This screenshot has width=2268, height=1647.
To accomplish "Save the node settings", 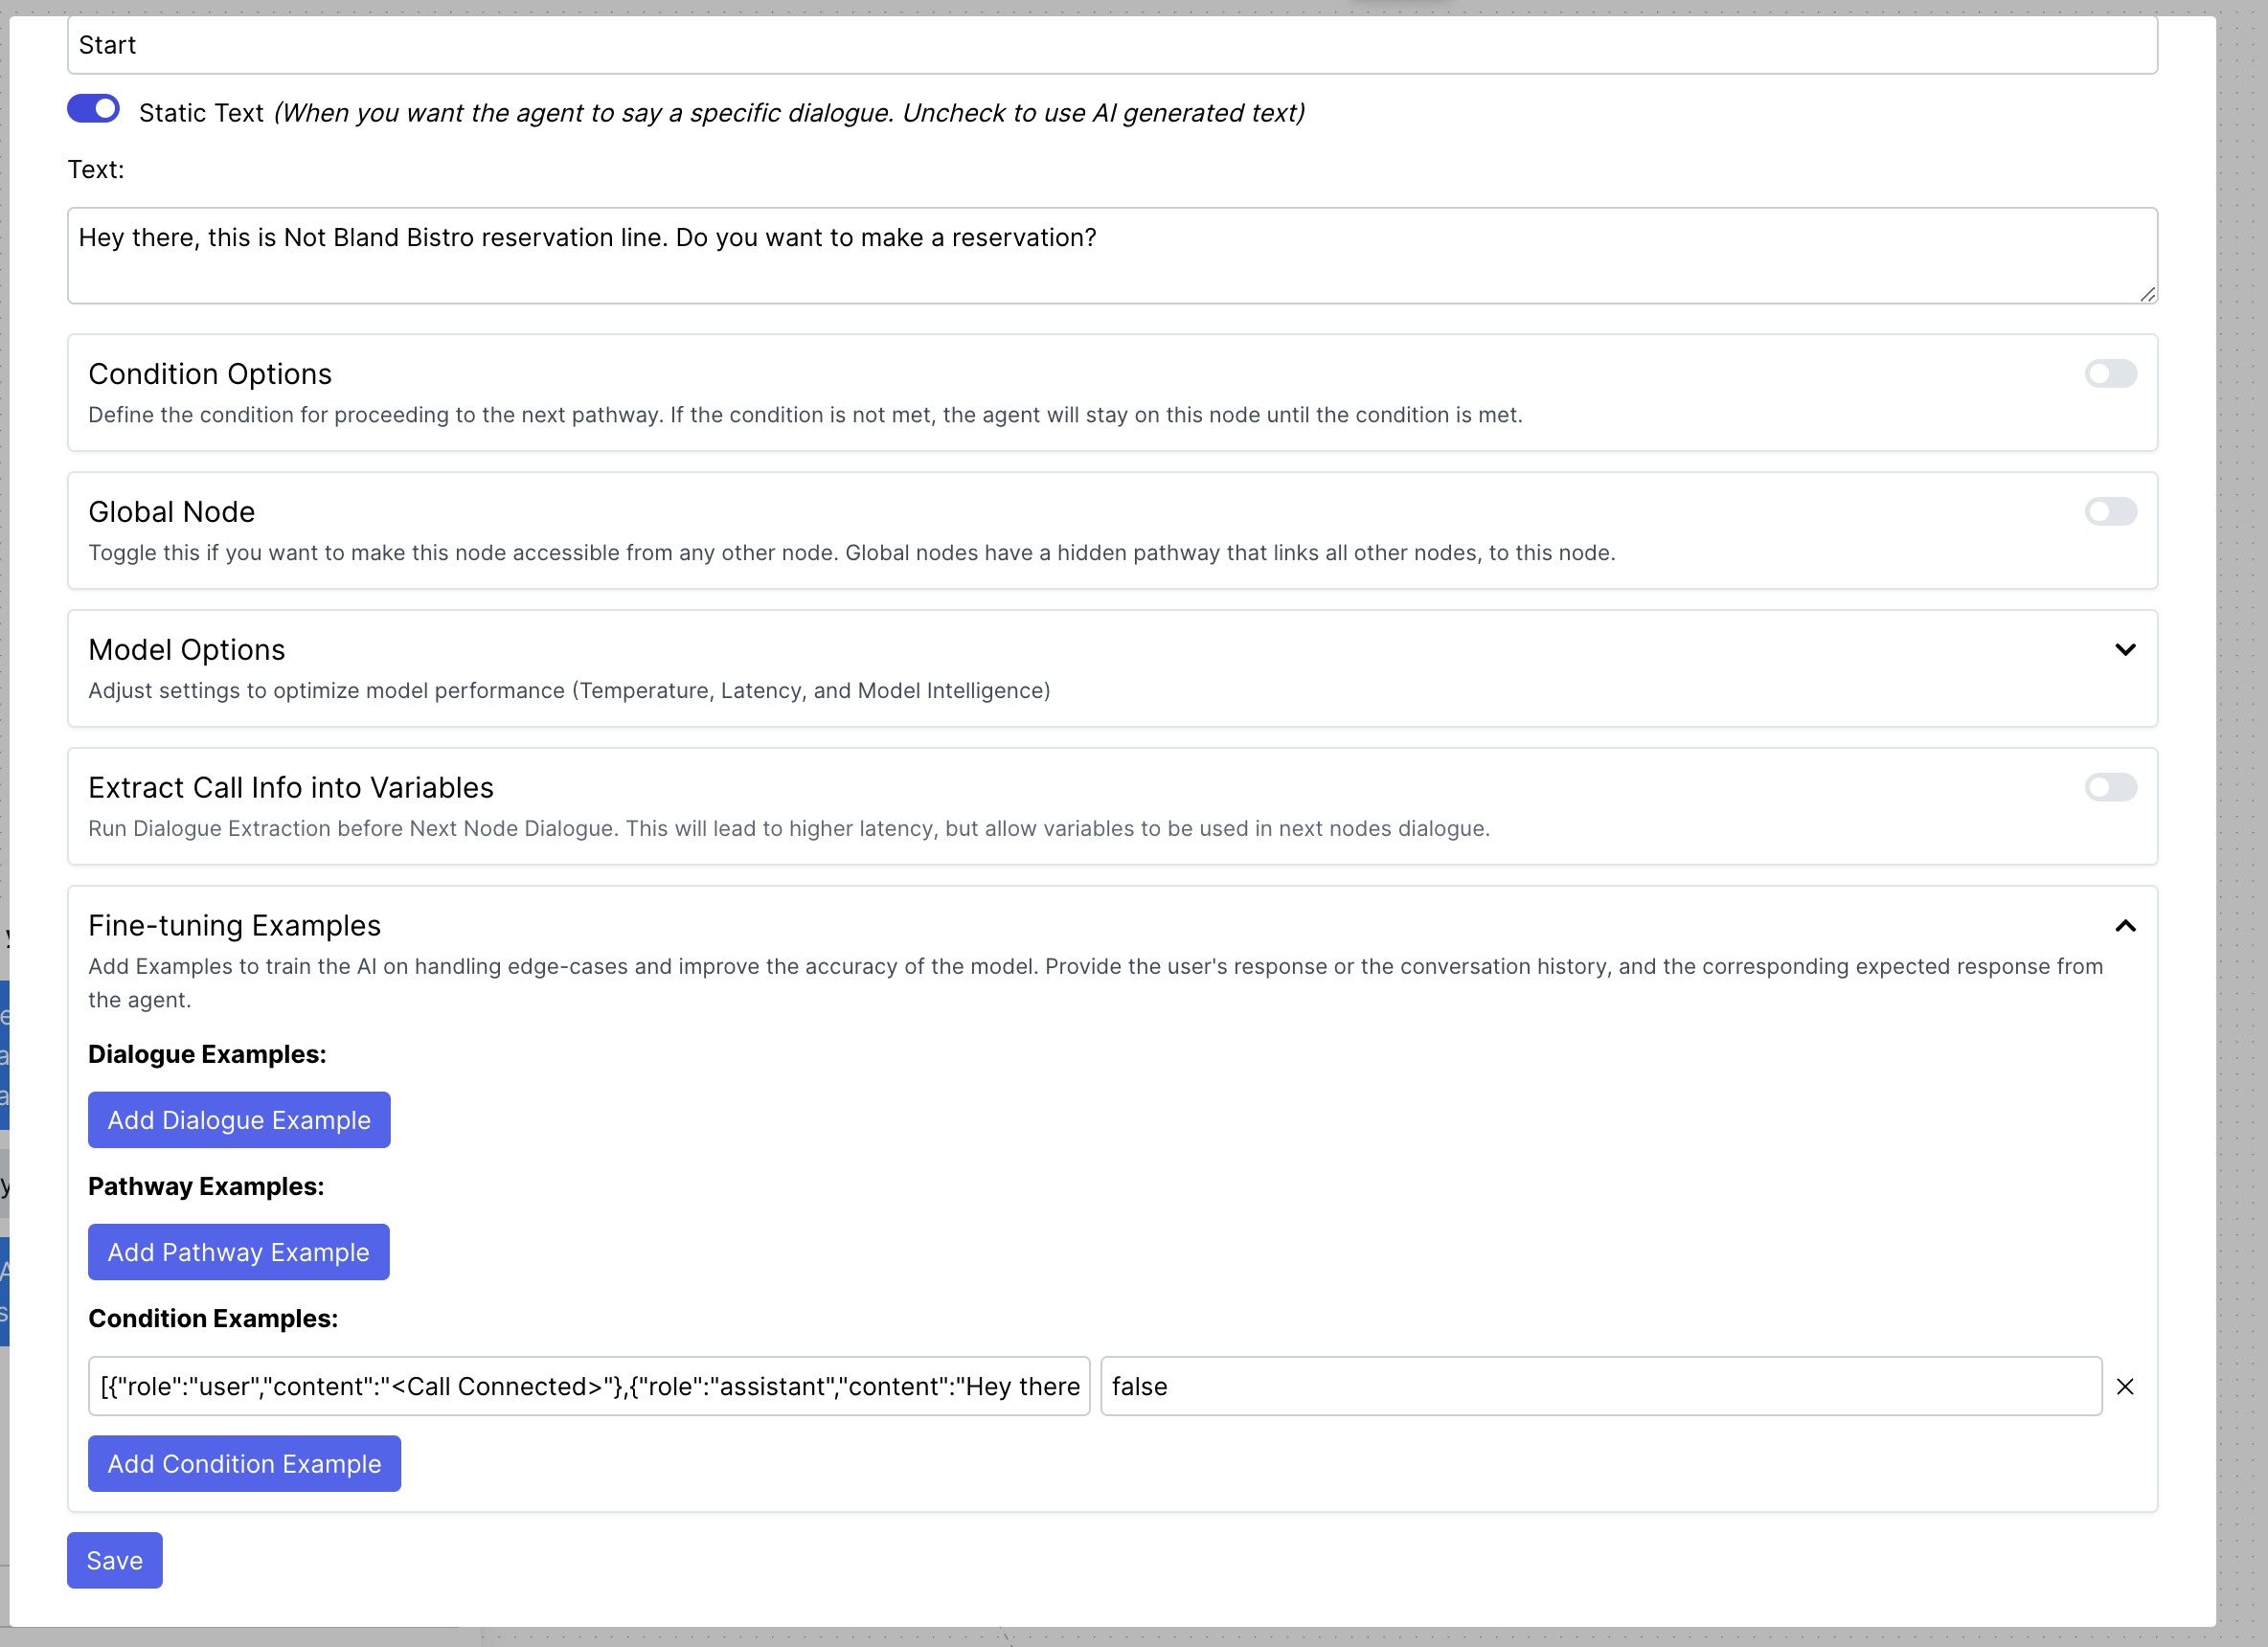I will 115,1561.
